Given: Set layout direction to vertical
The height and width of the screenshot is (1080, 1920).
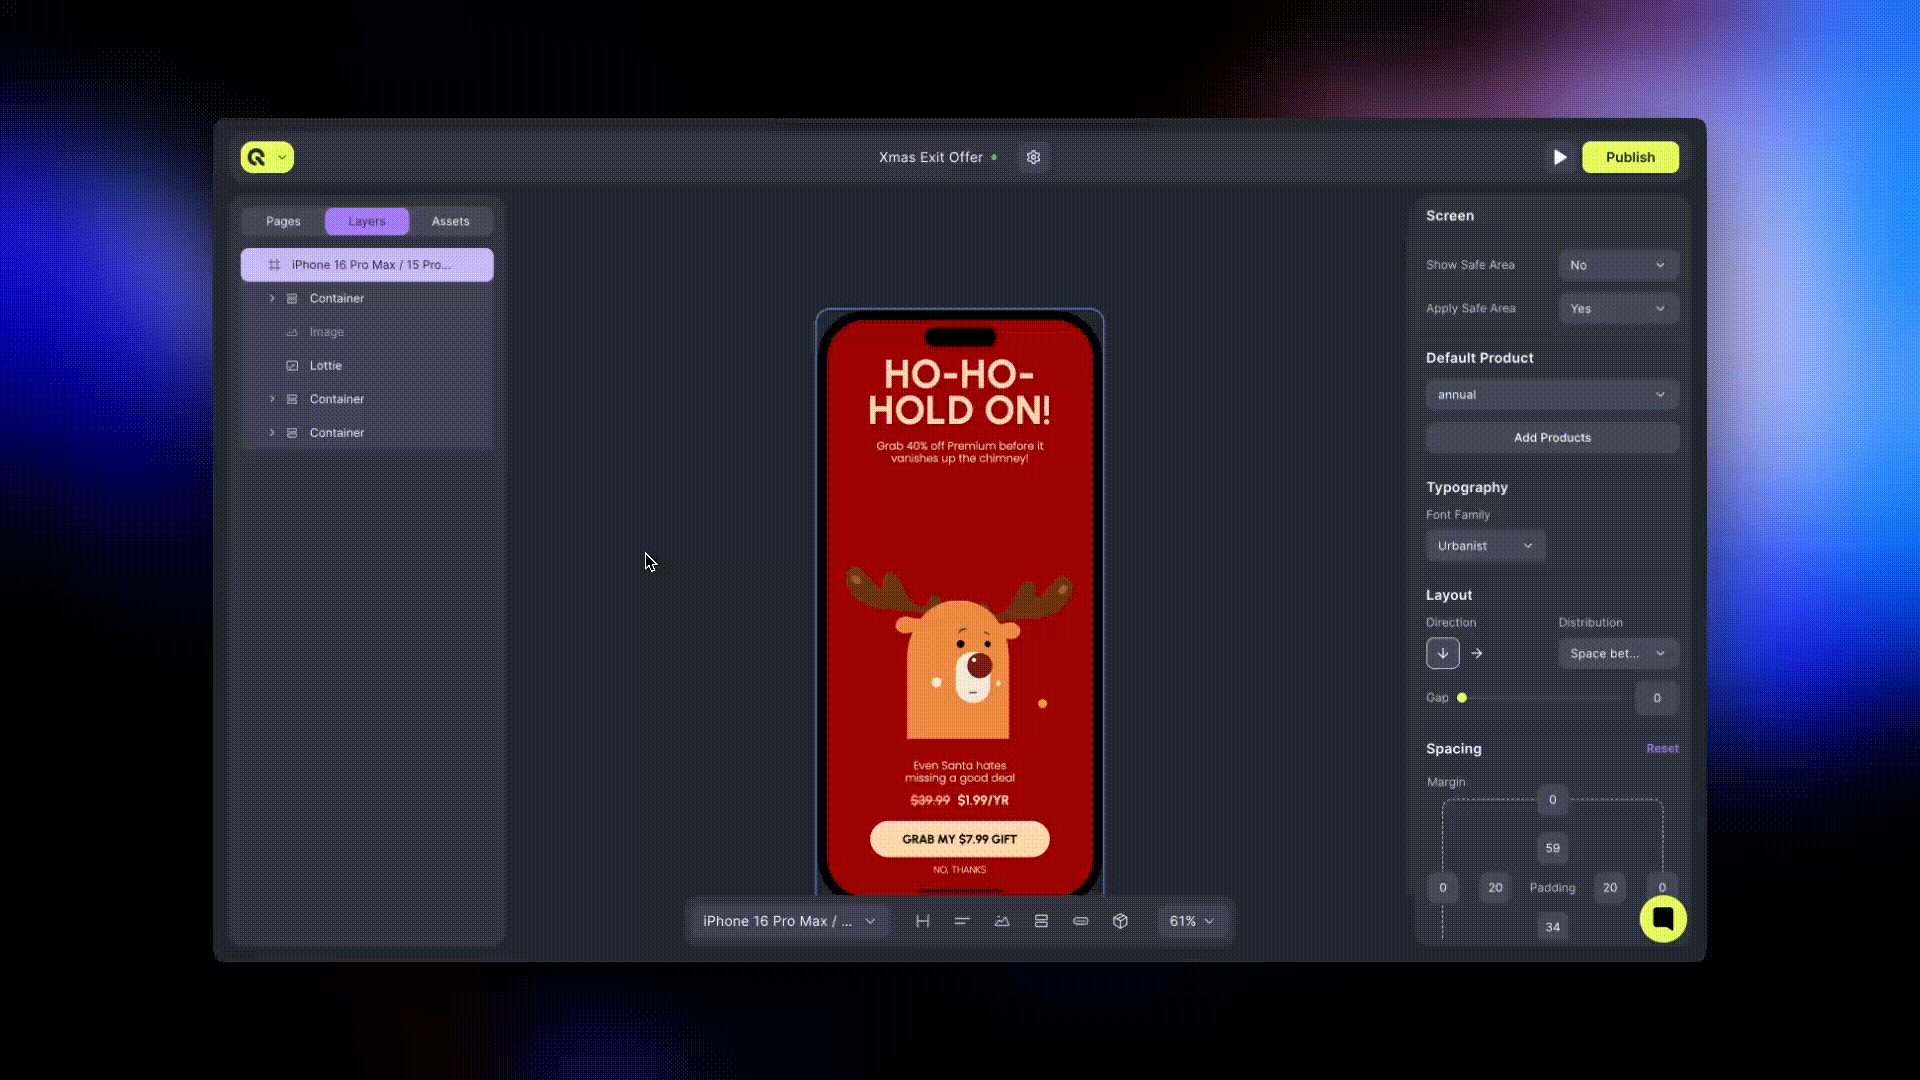Looking at the screenshot, I should pyautogui.click(x=1442, y=653).
